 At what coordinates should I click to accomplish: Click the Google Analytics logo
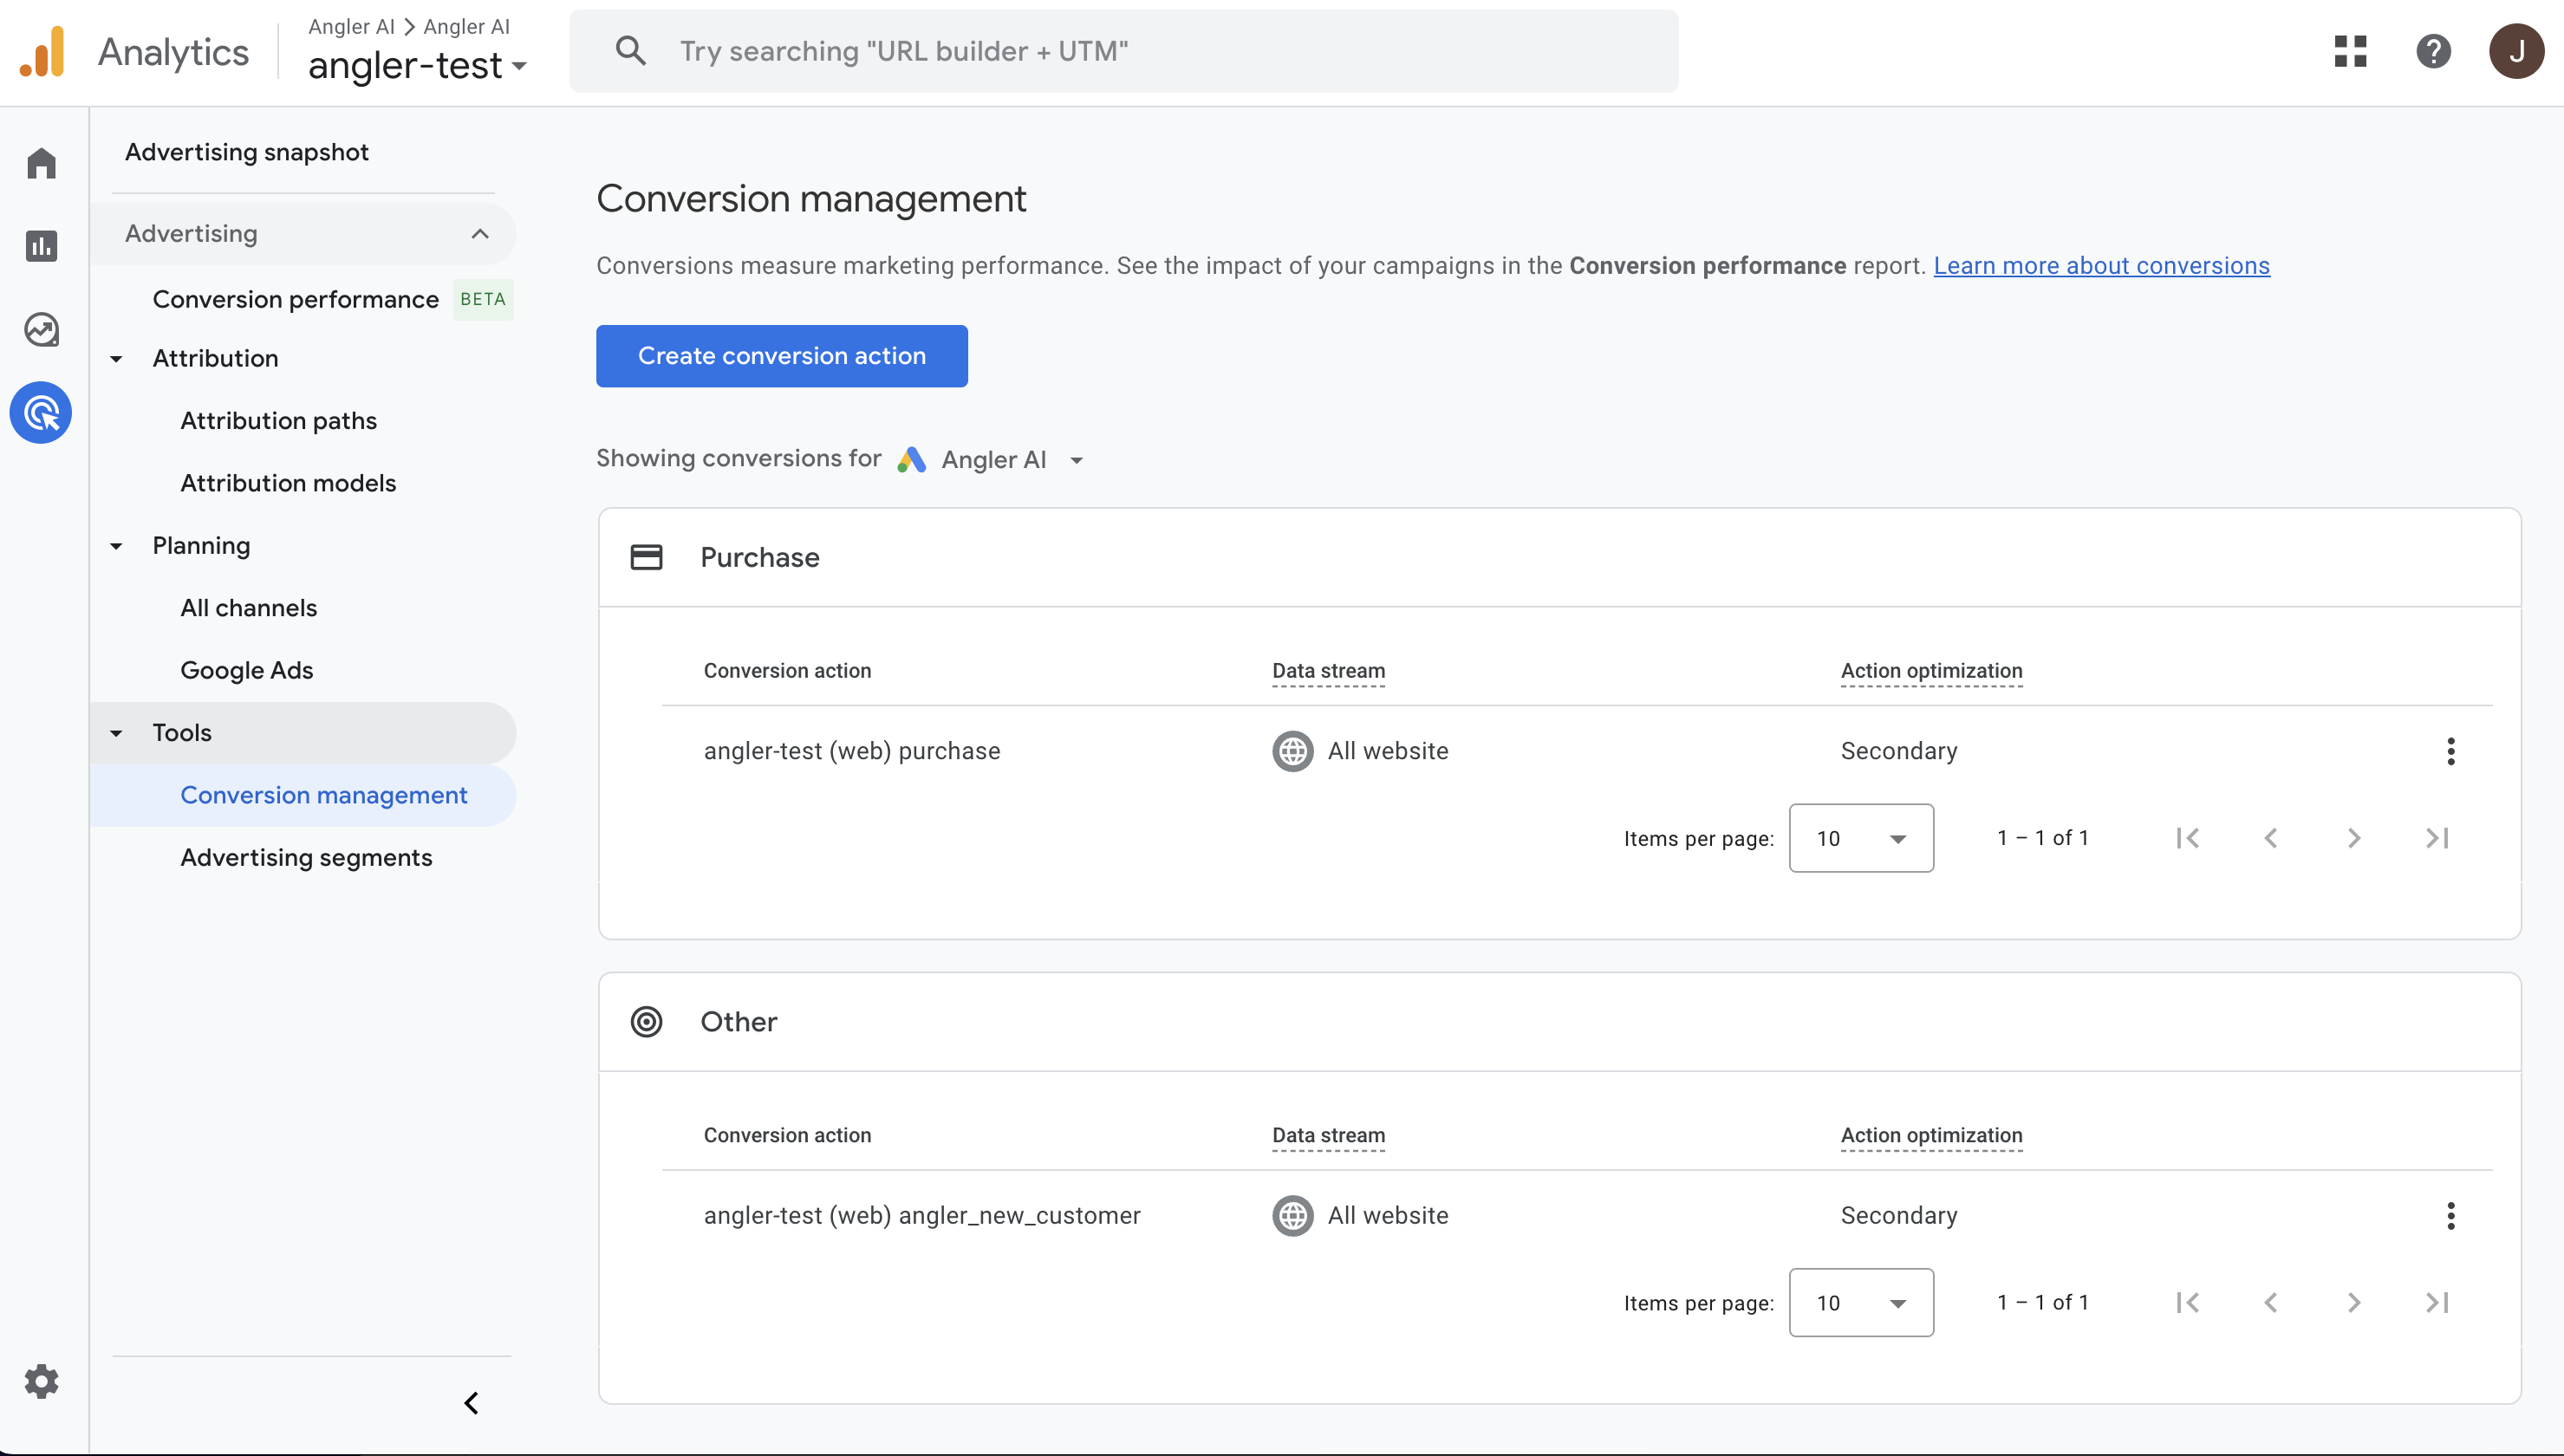tap(42, 52)
